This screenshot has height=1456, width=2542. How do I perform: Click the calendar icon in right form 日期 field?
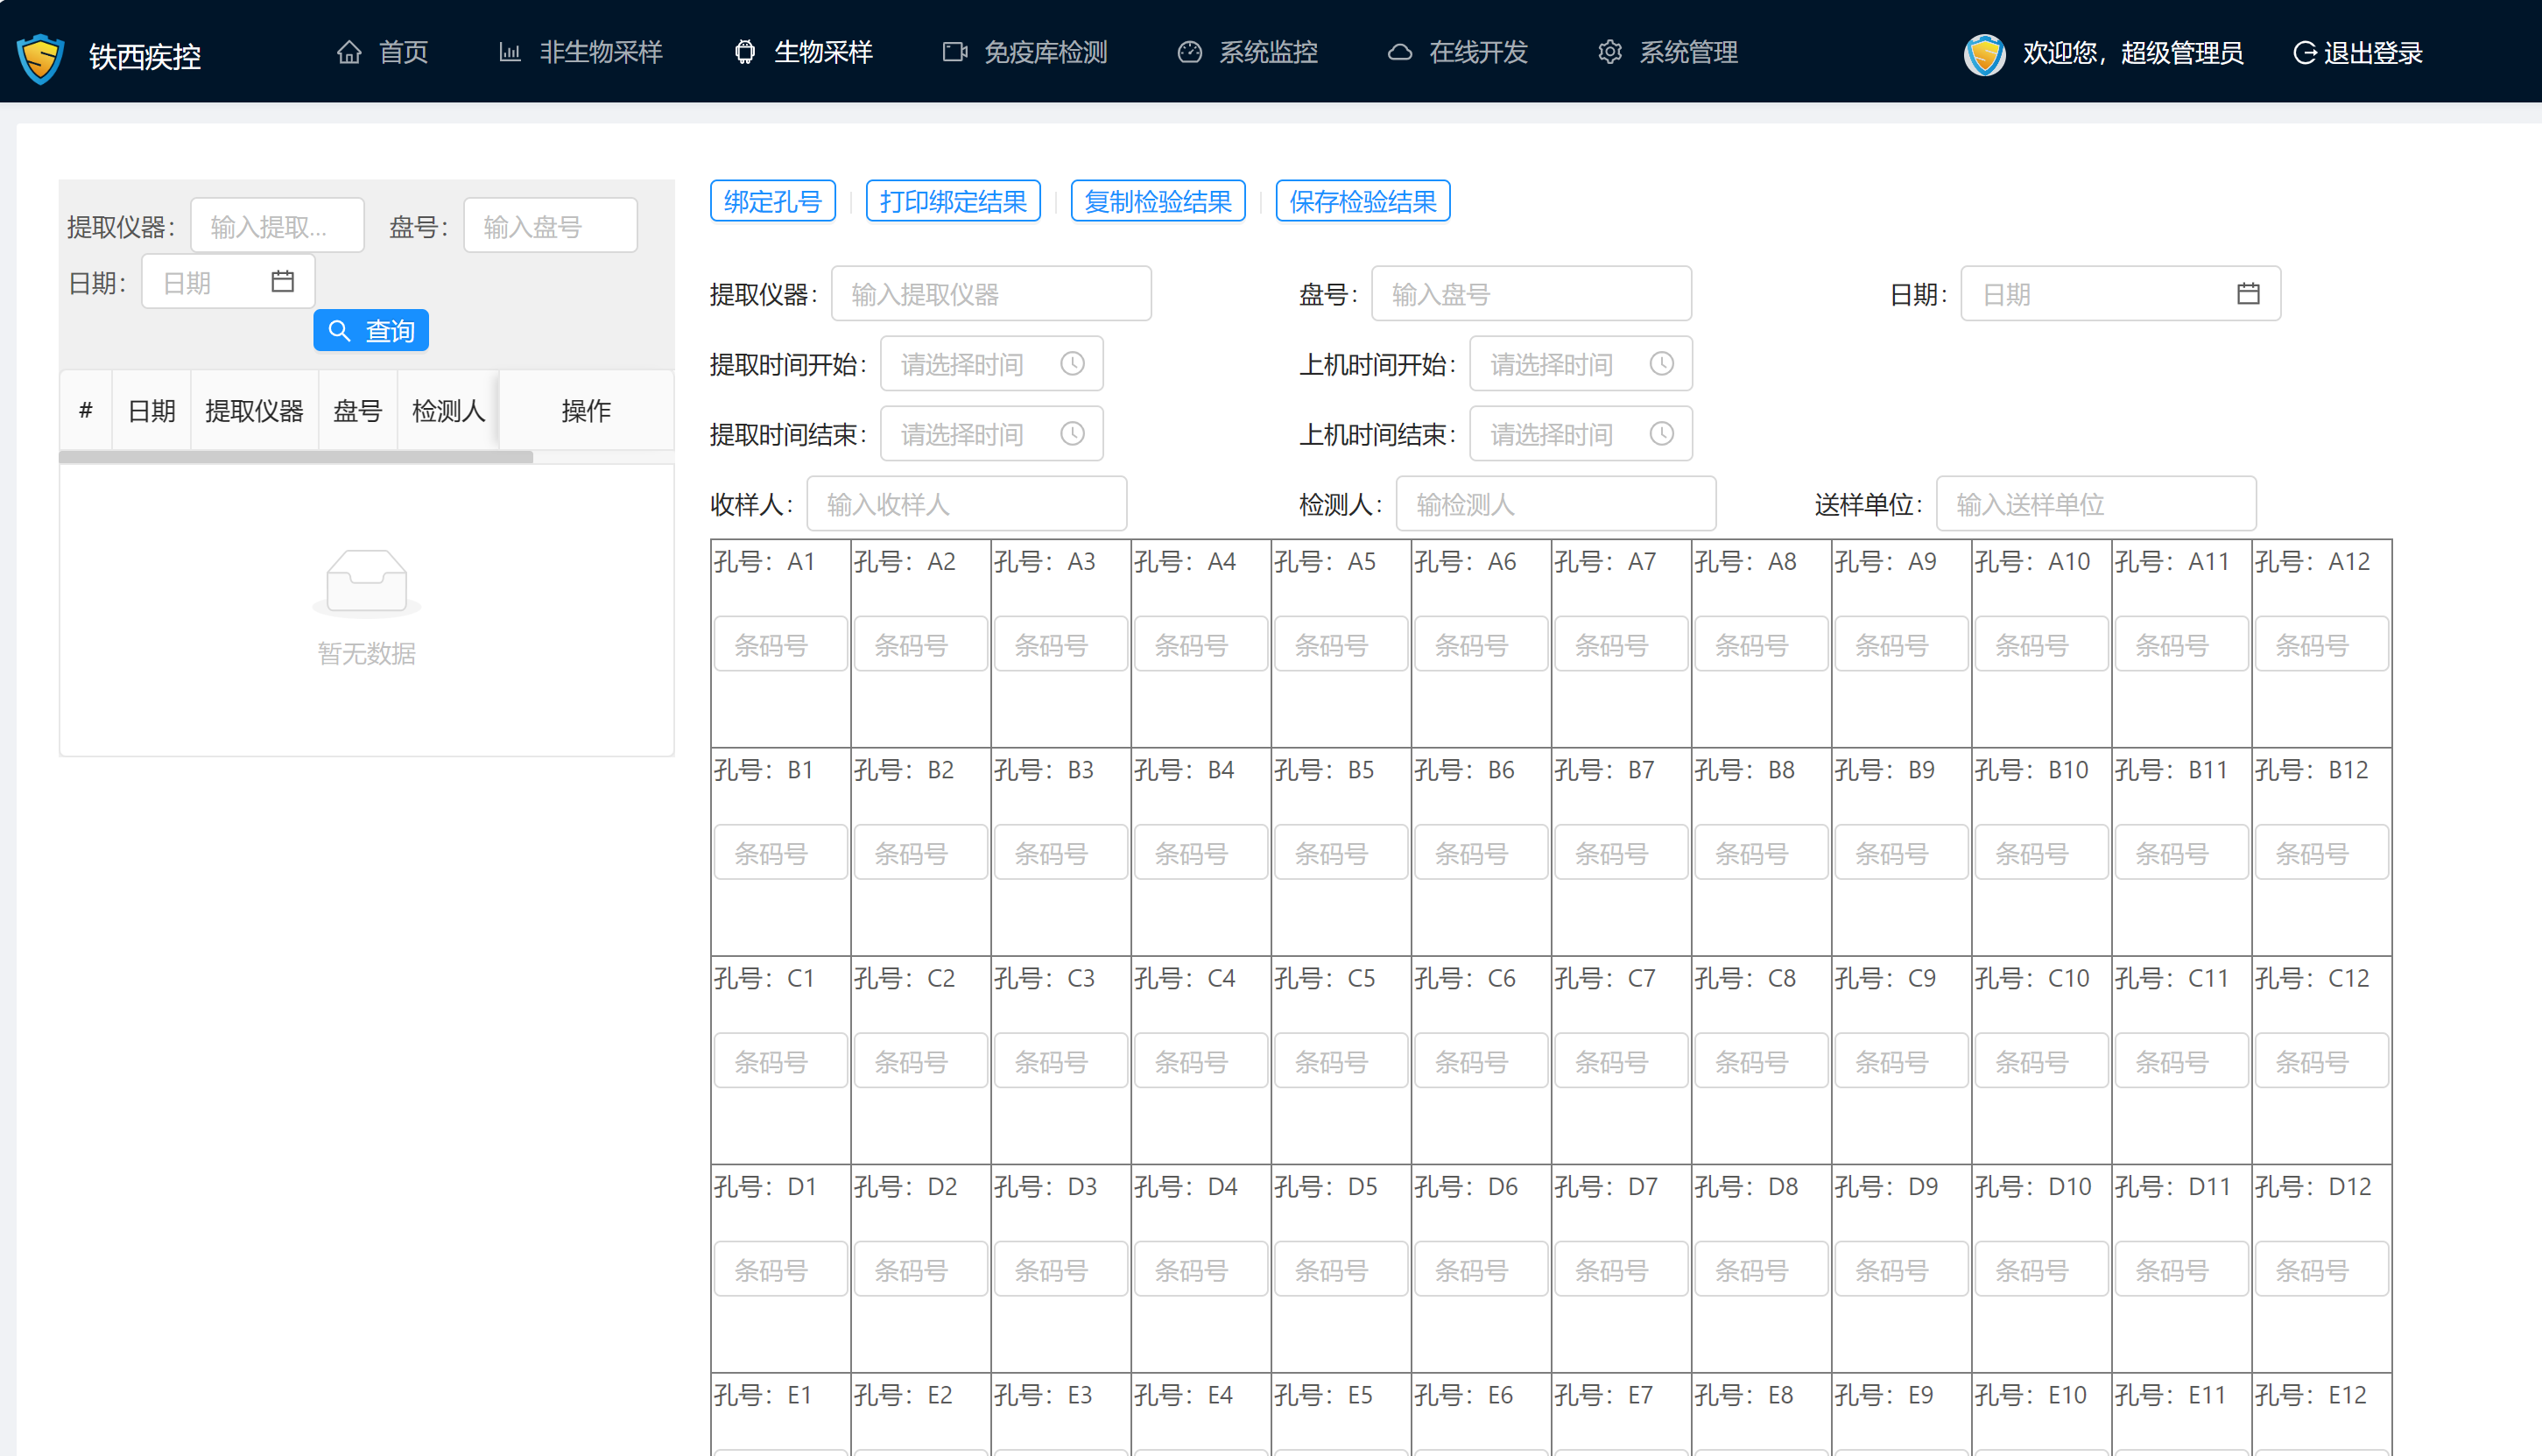2248,293
